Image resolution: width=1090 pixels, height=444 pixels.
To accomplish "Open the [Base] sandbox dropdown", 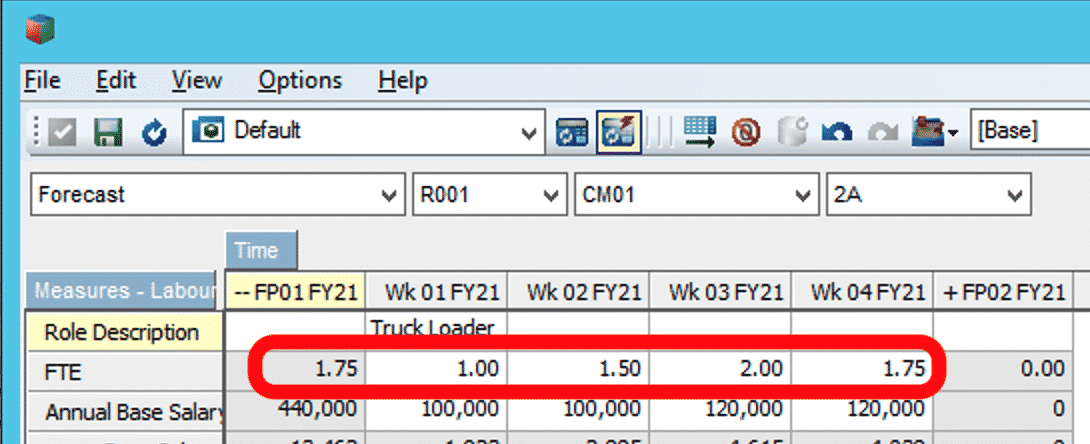I will point(1030,132).
